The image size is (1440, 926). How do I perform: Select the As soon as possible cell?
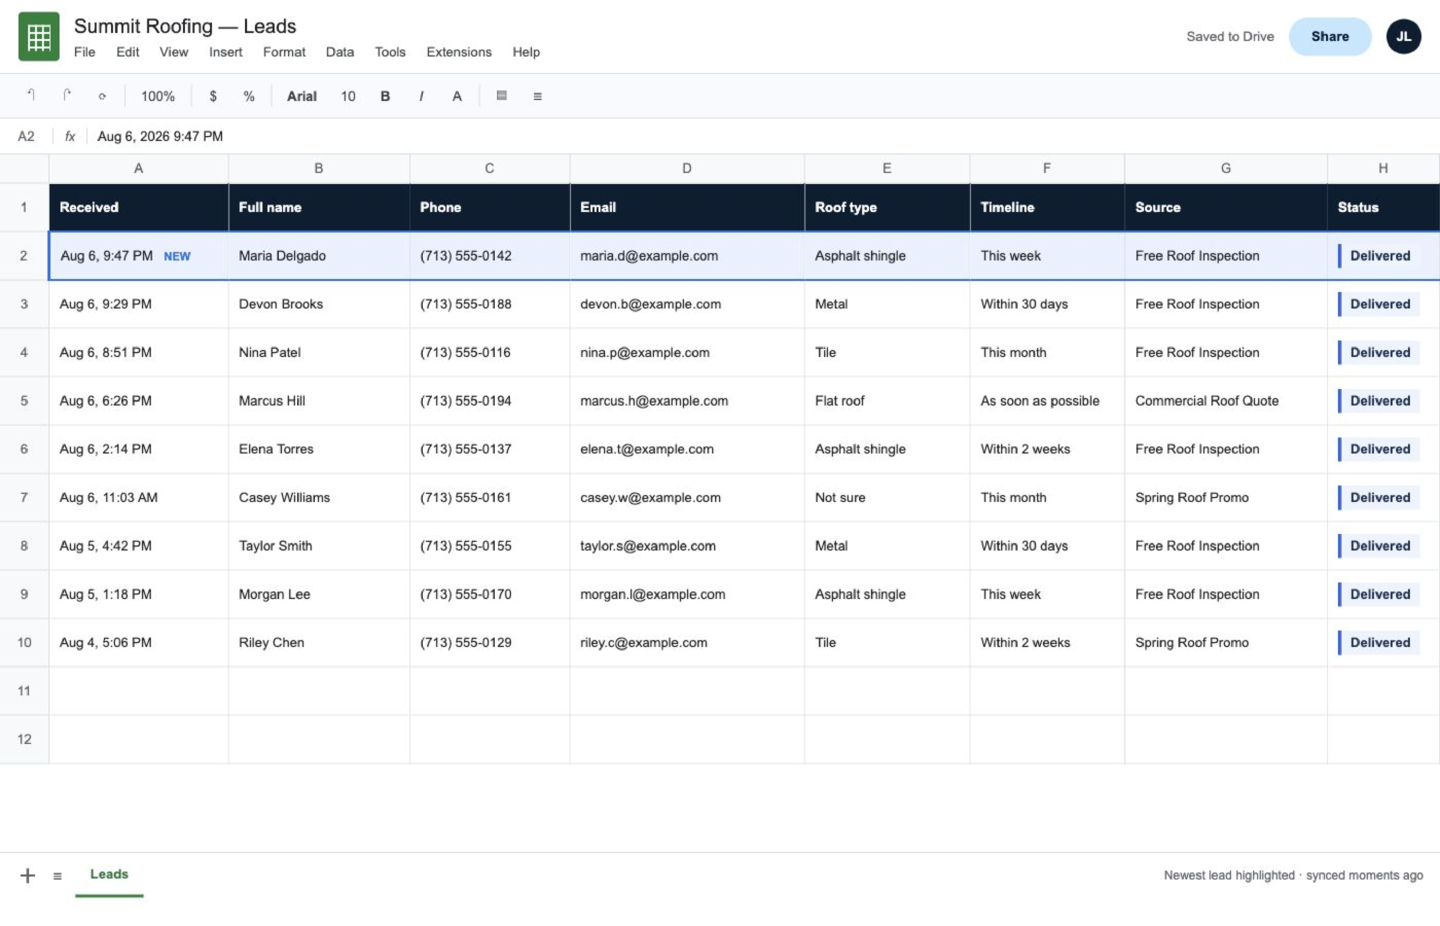1047,401
